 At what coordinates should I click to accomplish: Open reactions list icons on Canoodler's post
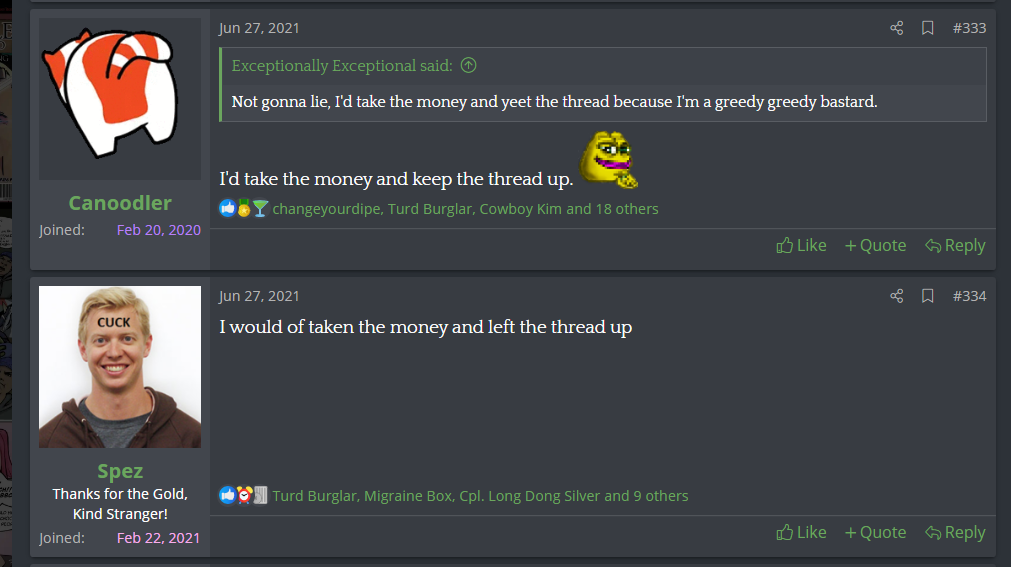pos(244,208)
